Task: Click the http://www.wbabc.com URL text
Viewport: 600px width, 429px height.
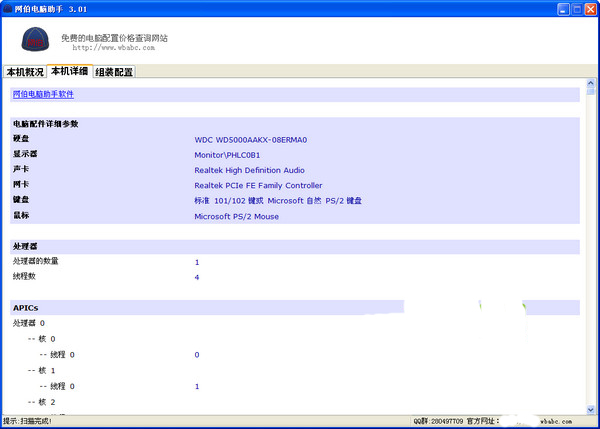Action: pos(114,48)
